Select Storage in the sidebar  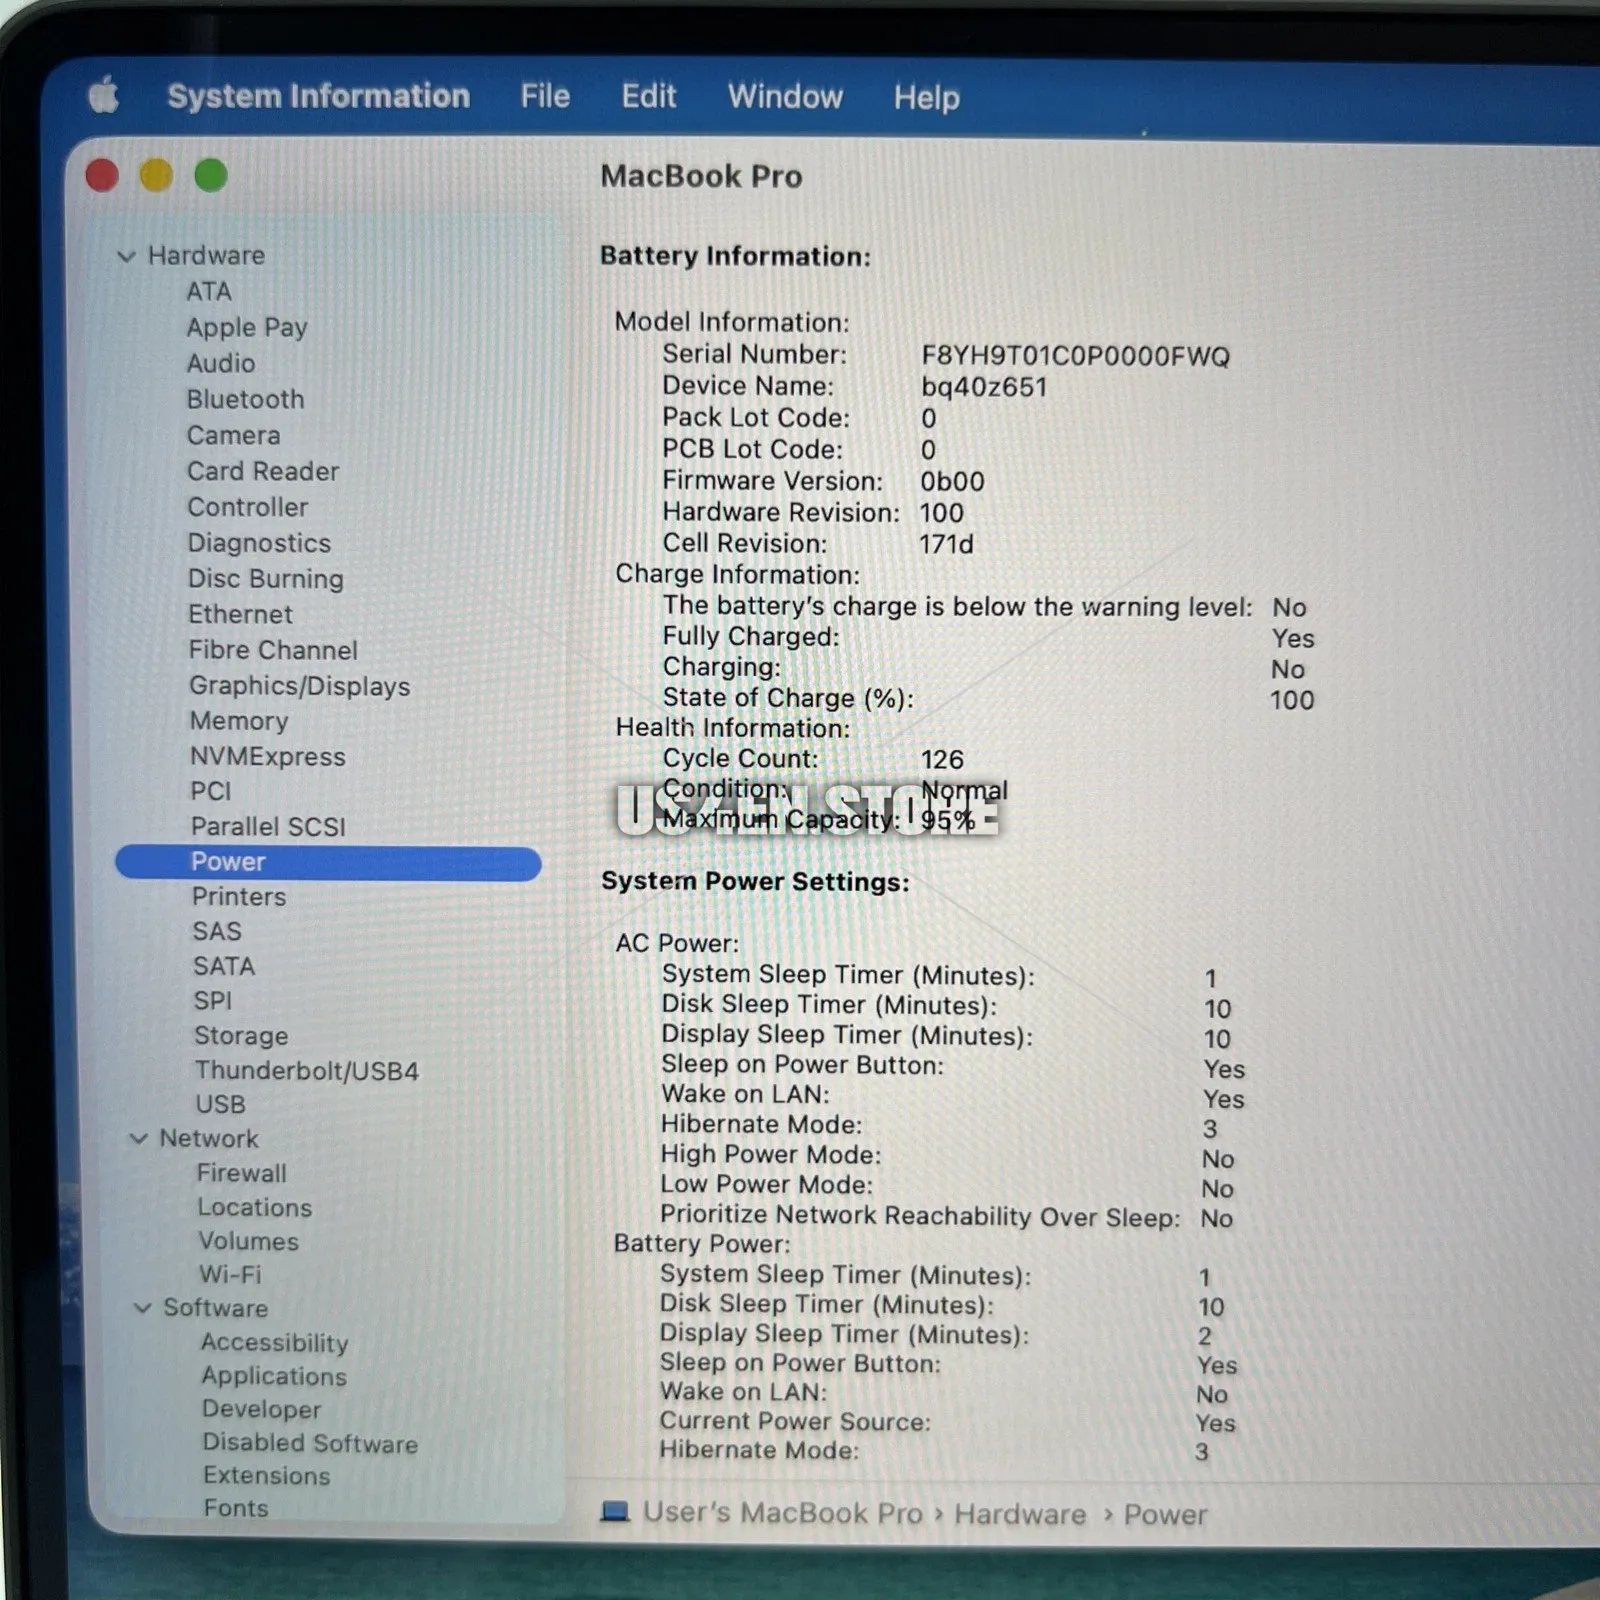click(x=241, y=1036)
